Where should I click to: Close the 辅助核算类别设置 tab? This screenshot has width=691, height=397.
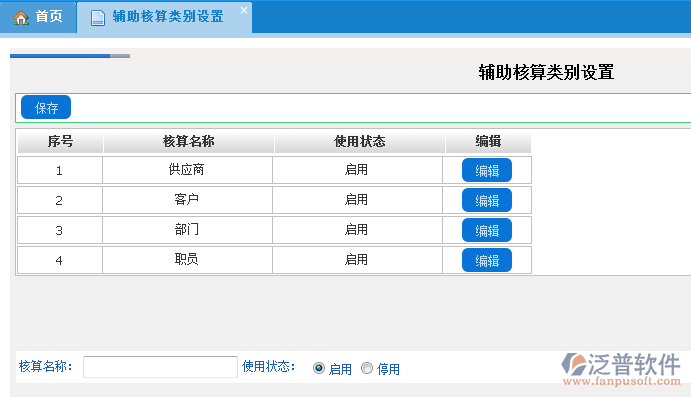[244, 10]
